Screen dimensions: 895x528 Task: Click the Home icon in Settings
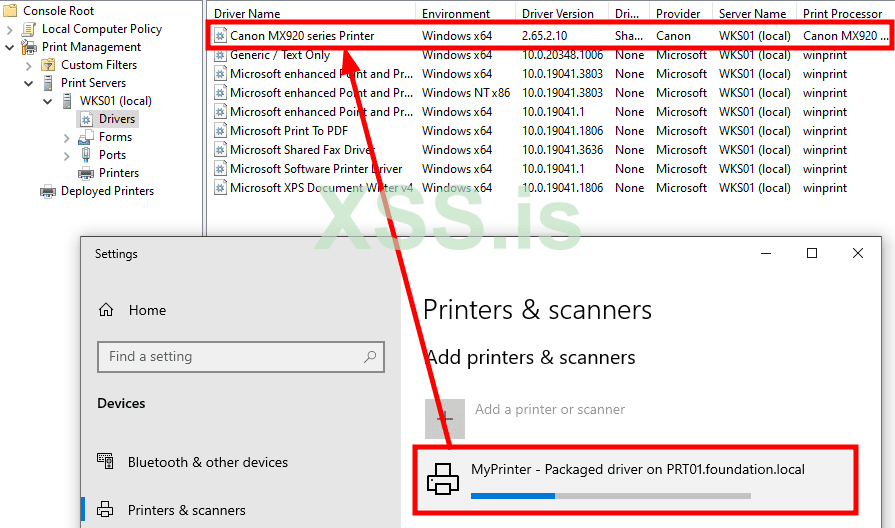[x=106, y=310]
